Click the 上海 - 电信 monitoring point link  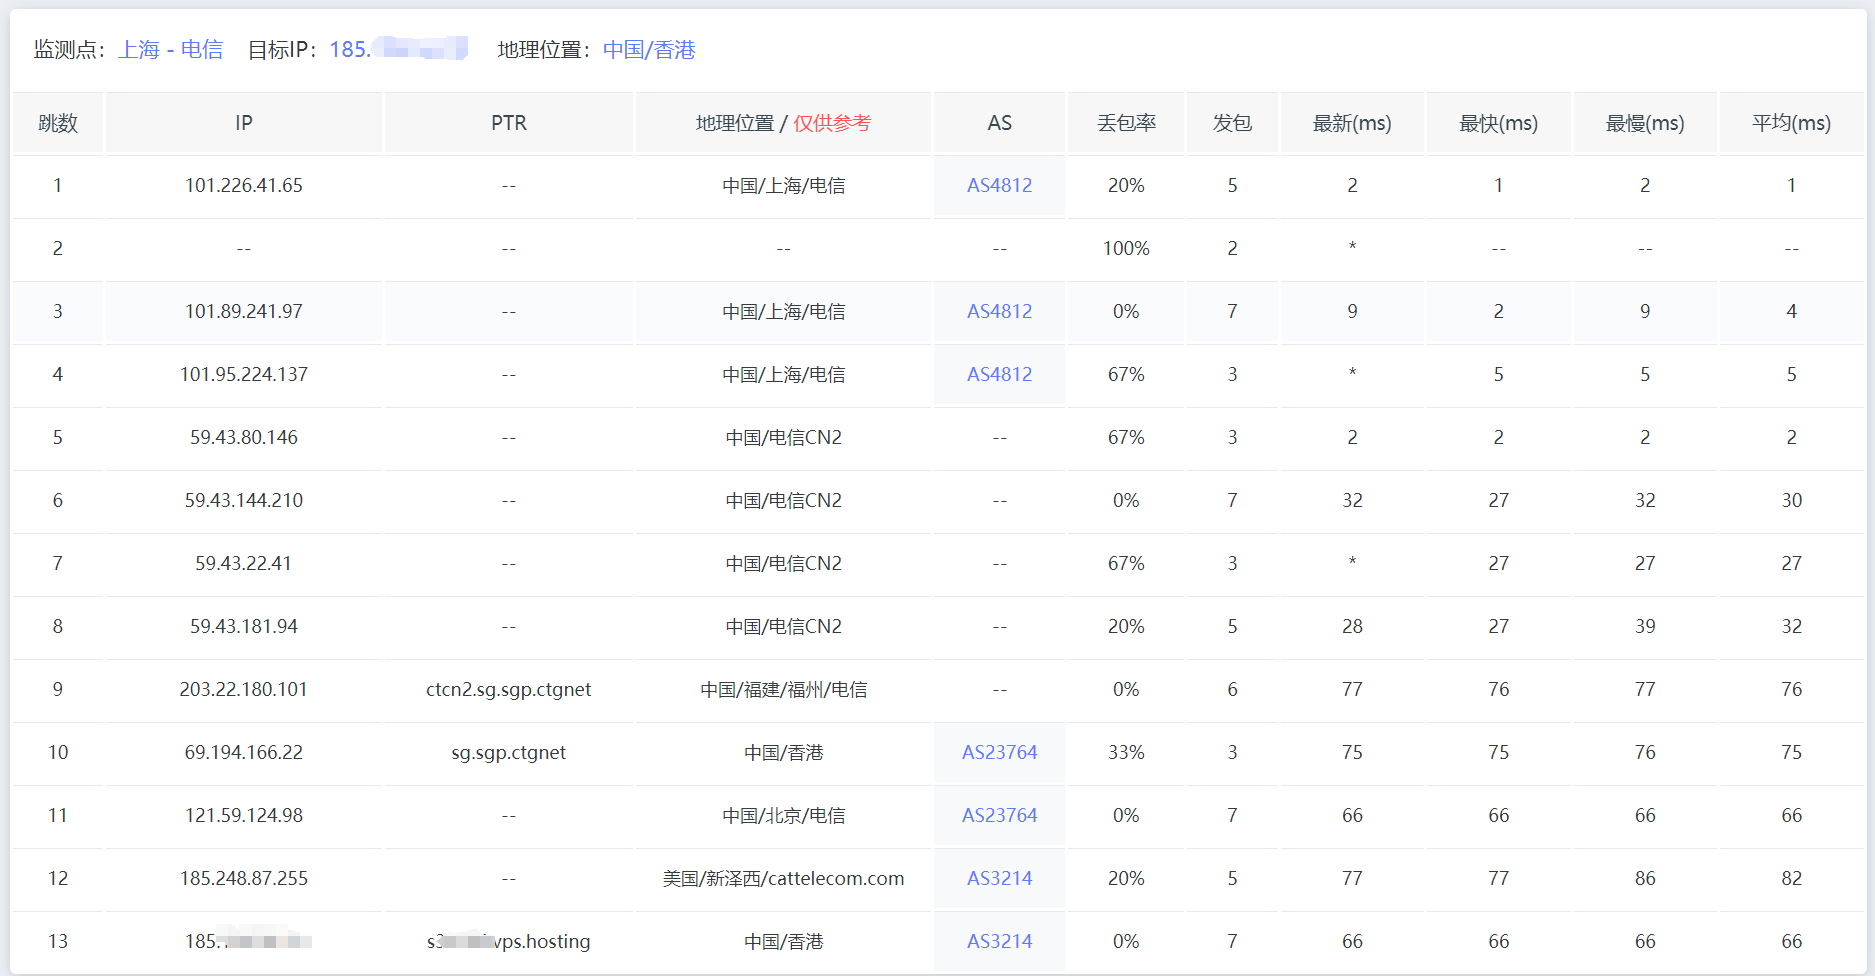[170, 50]
